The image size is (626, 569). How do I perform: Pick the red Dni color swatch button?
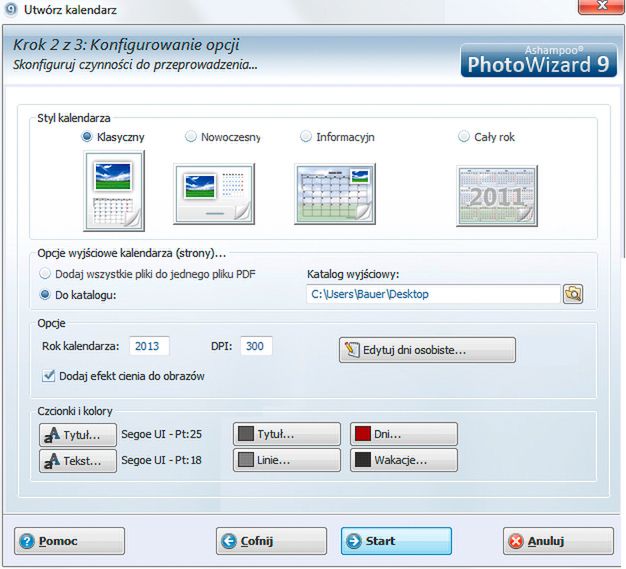tap(404, 434)
